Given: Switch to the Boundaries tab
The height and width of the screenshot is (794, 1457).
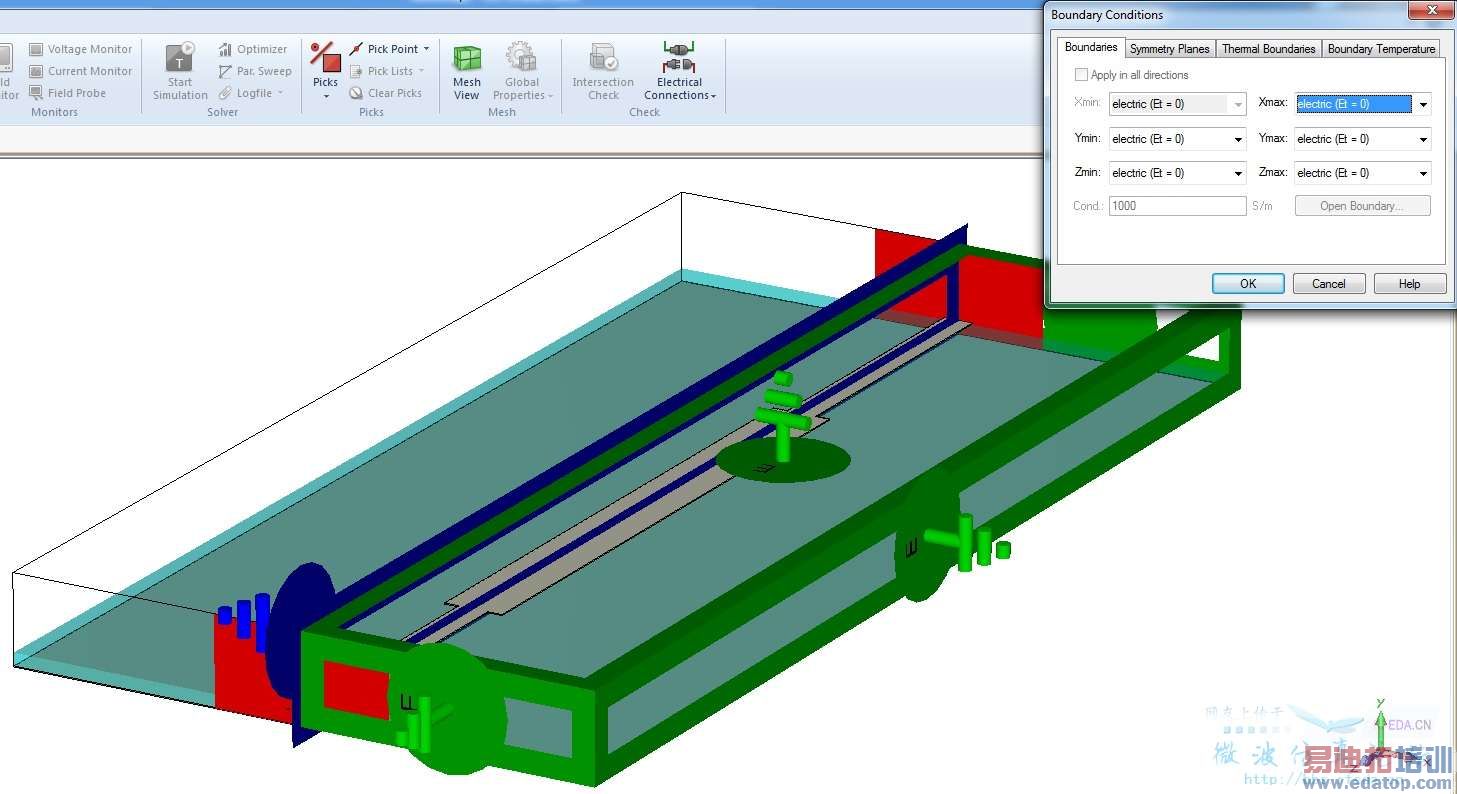Looking at the screenshot, I should (1091, 47).
